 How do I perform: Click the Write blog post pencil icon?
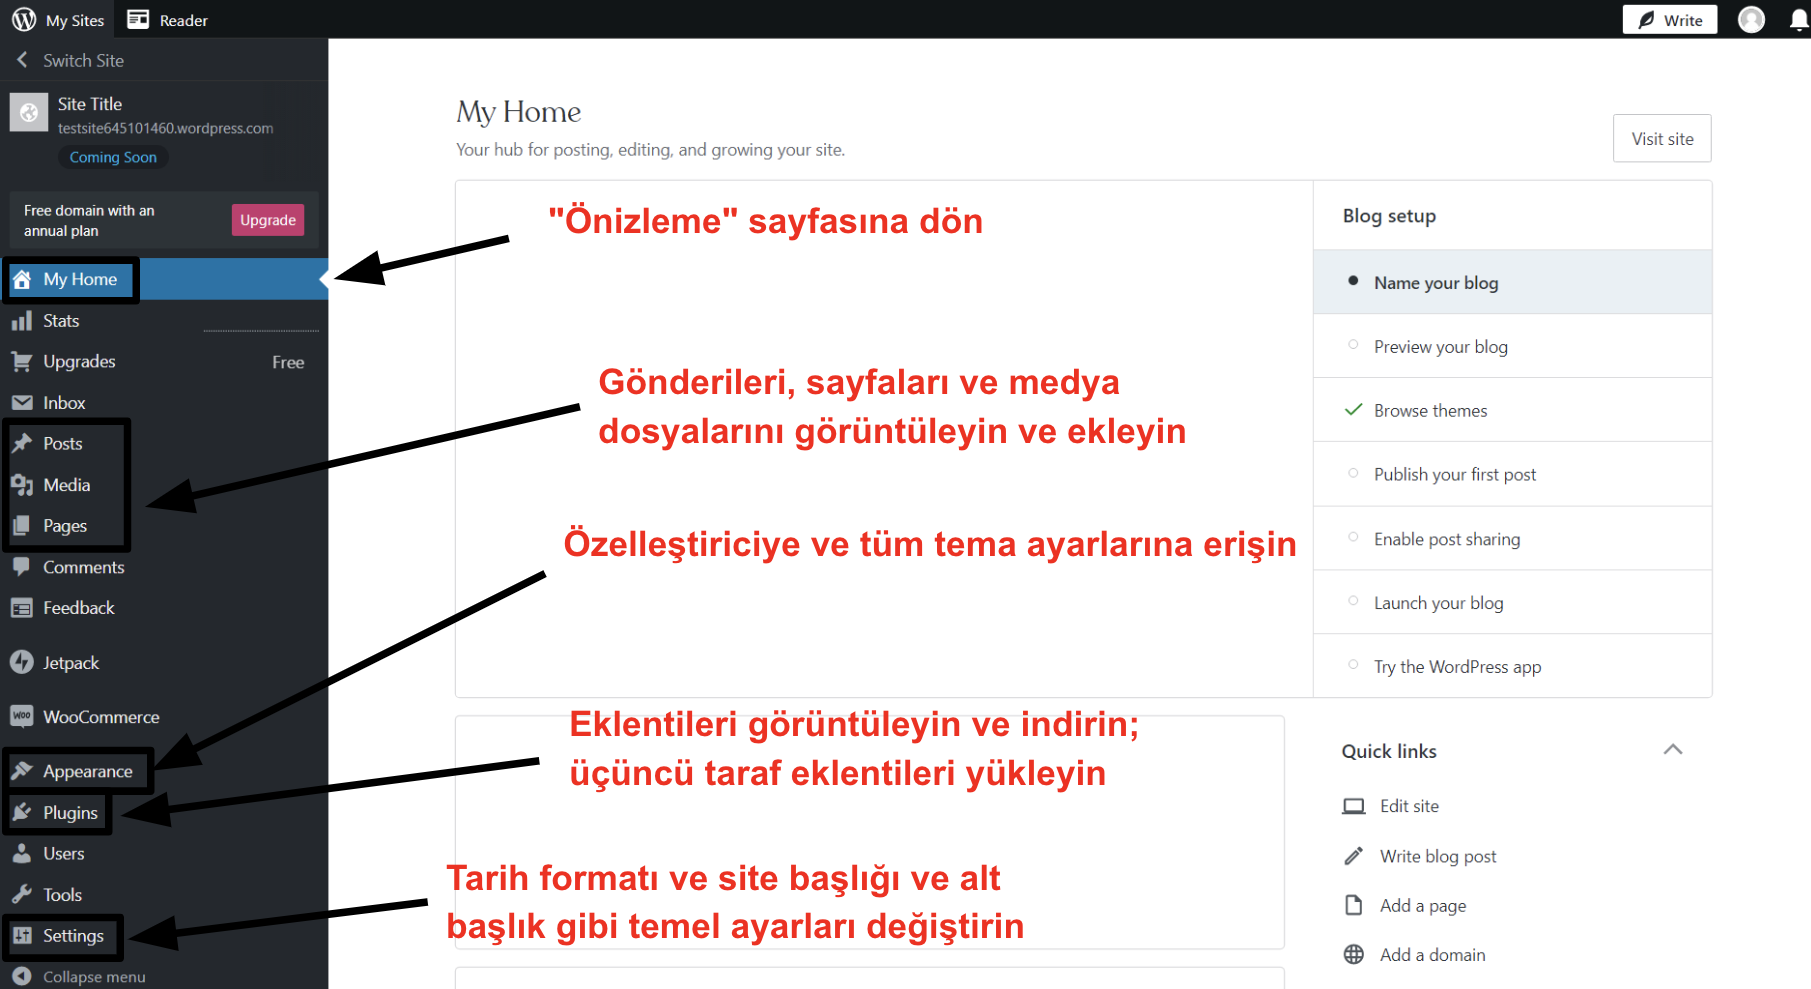tap(1354, 856)
